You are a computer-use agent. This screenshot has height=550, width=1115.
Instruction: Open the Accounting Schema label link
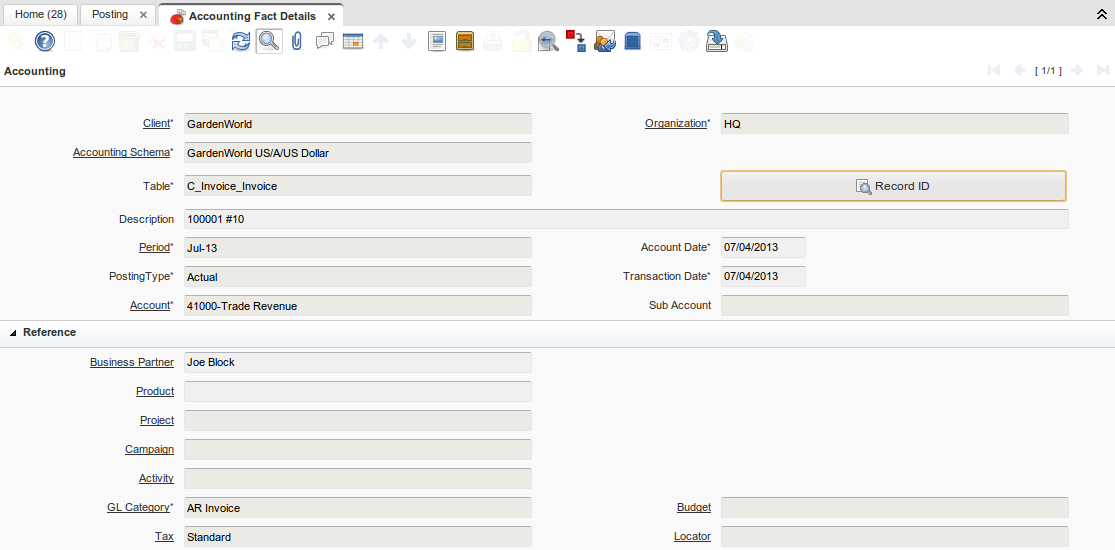point(121,153)
